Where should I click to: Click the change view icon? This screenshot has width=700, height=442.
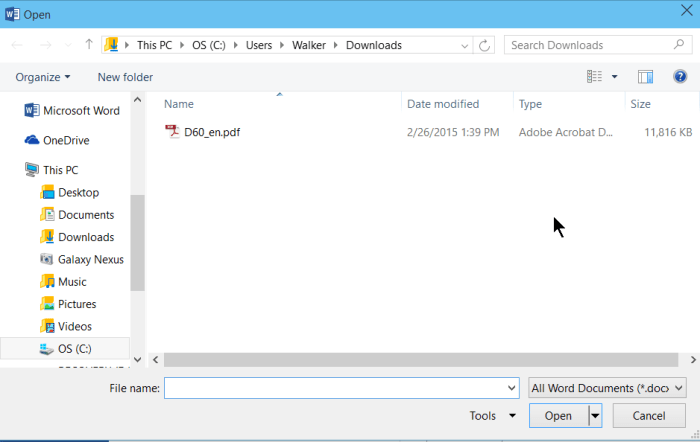pyautogui.click(x=594, y=77)
